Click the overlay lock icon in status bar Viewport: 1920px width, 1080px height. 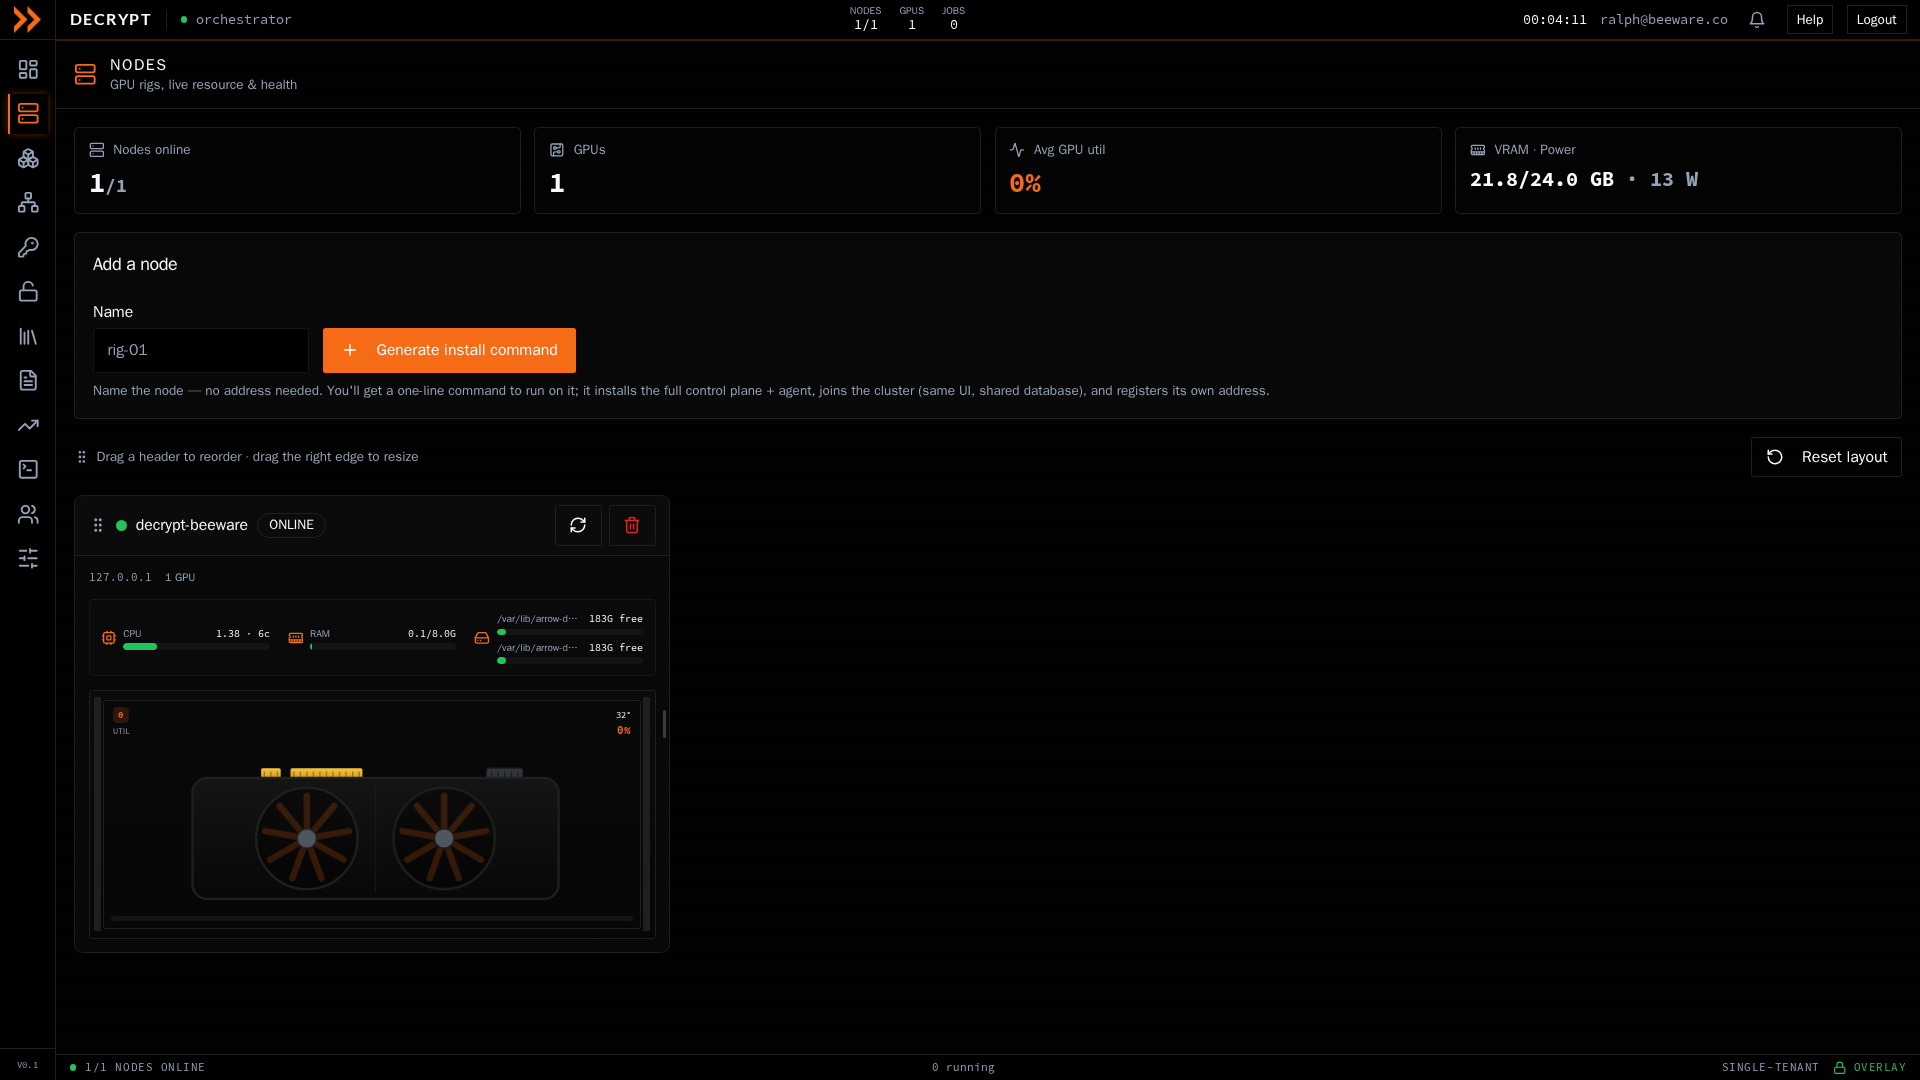(x=1839, y=1068)
